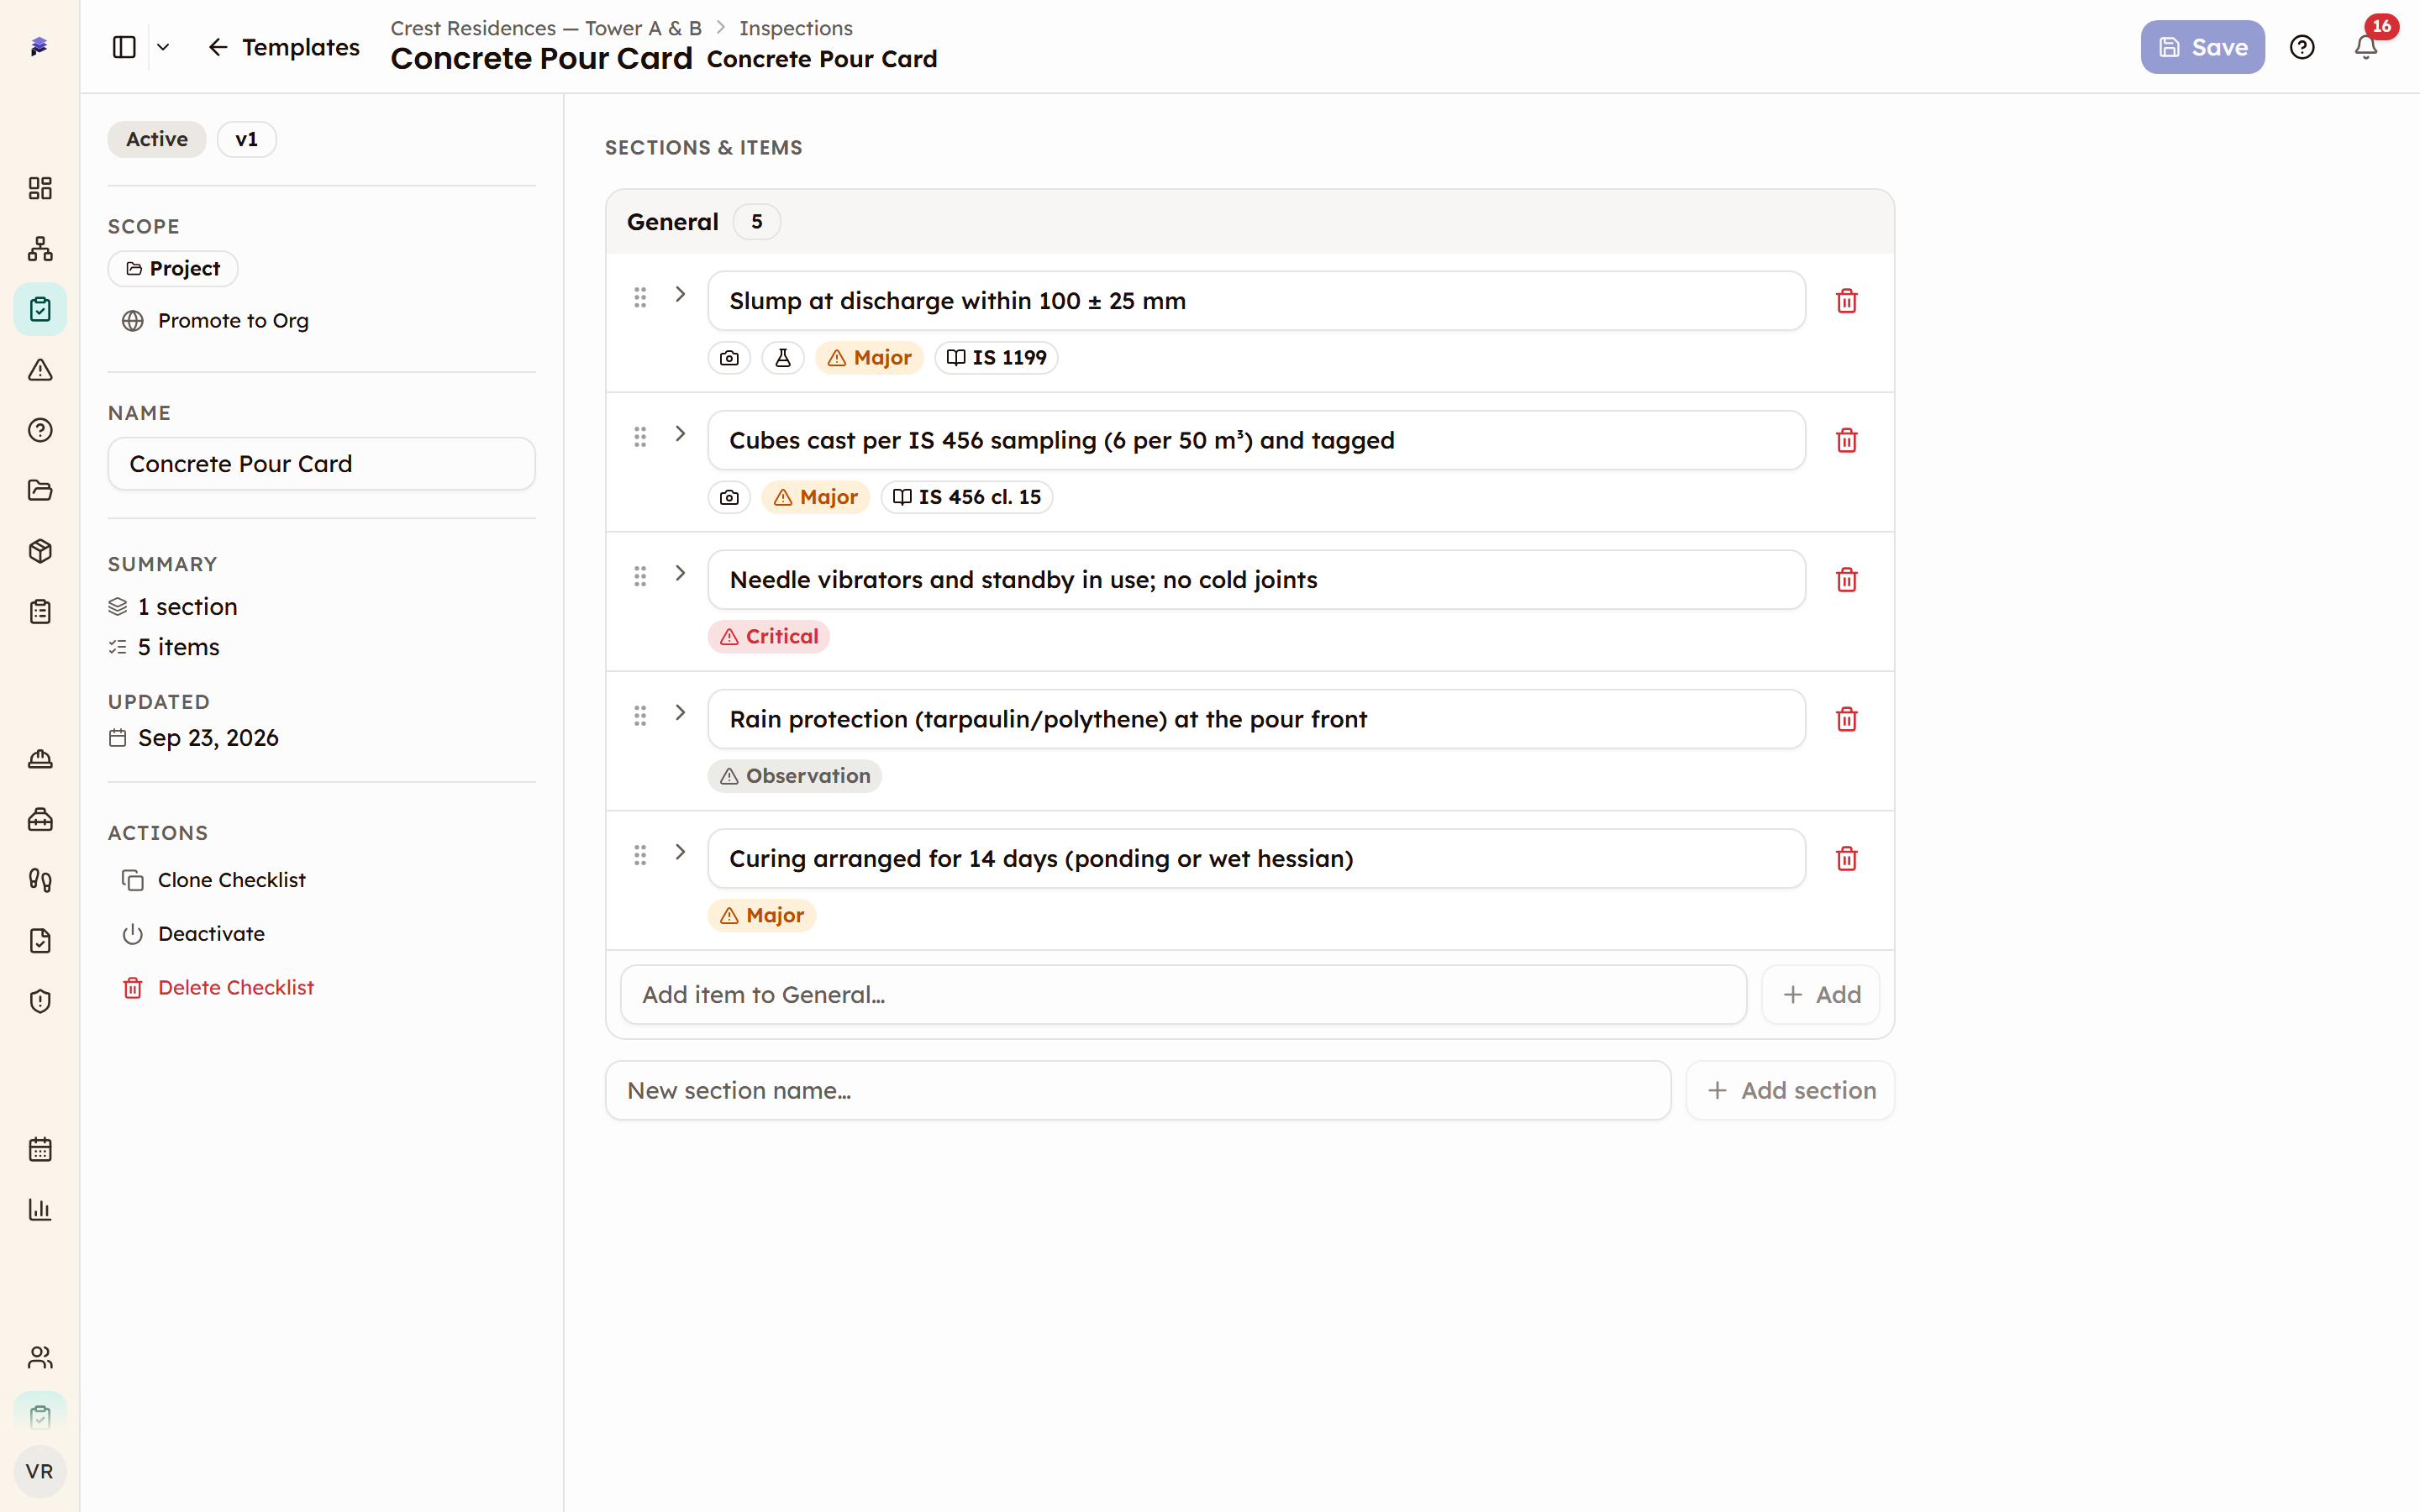Image resolution: width=2420 pixels, height=1512 pixels.
Task: Toggle photo requirement on Cubes cast item
Action: (729, 497)
